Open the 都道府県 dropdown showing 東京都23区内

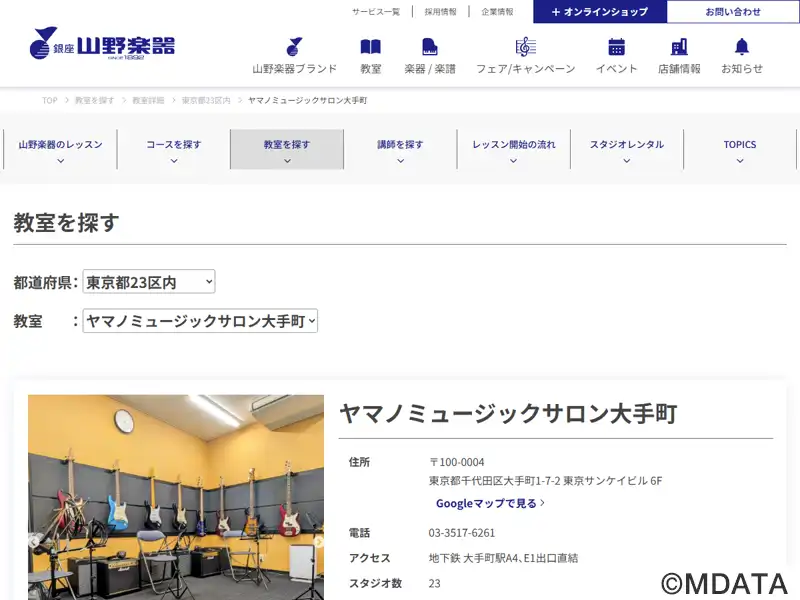(x=149, y=282)
